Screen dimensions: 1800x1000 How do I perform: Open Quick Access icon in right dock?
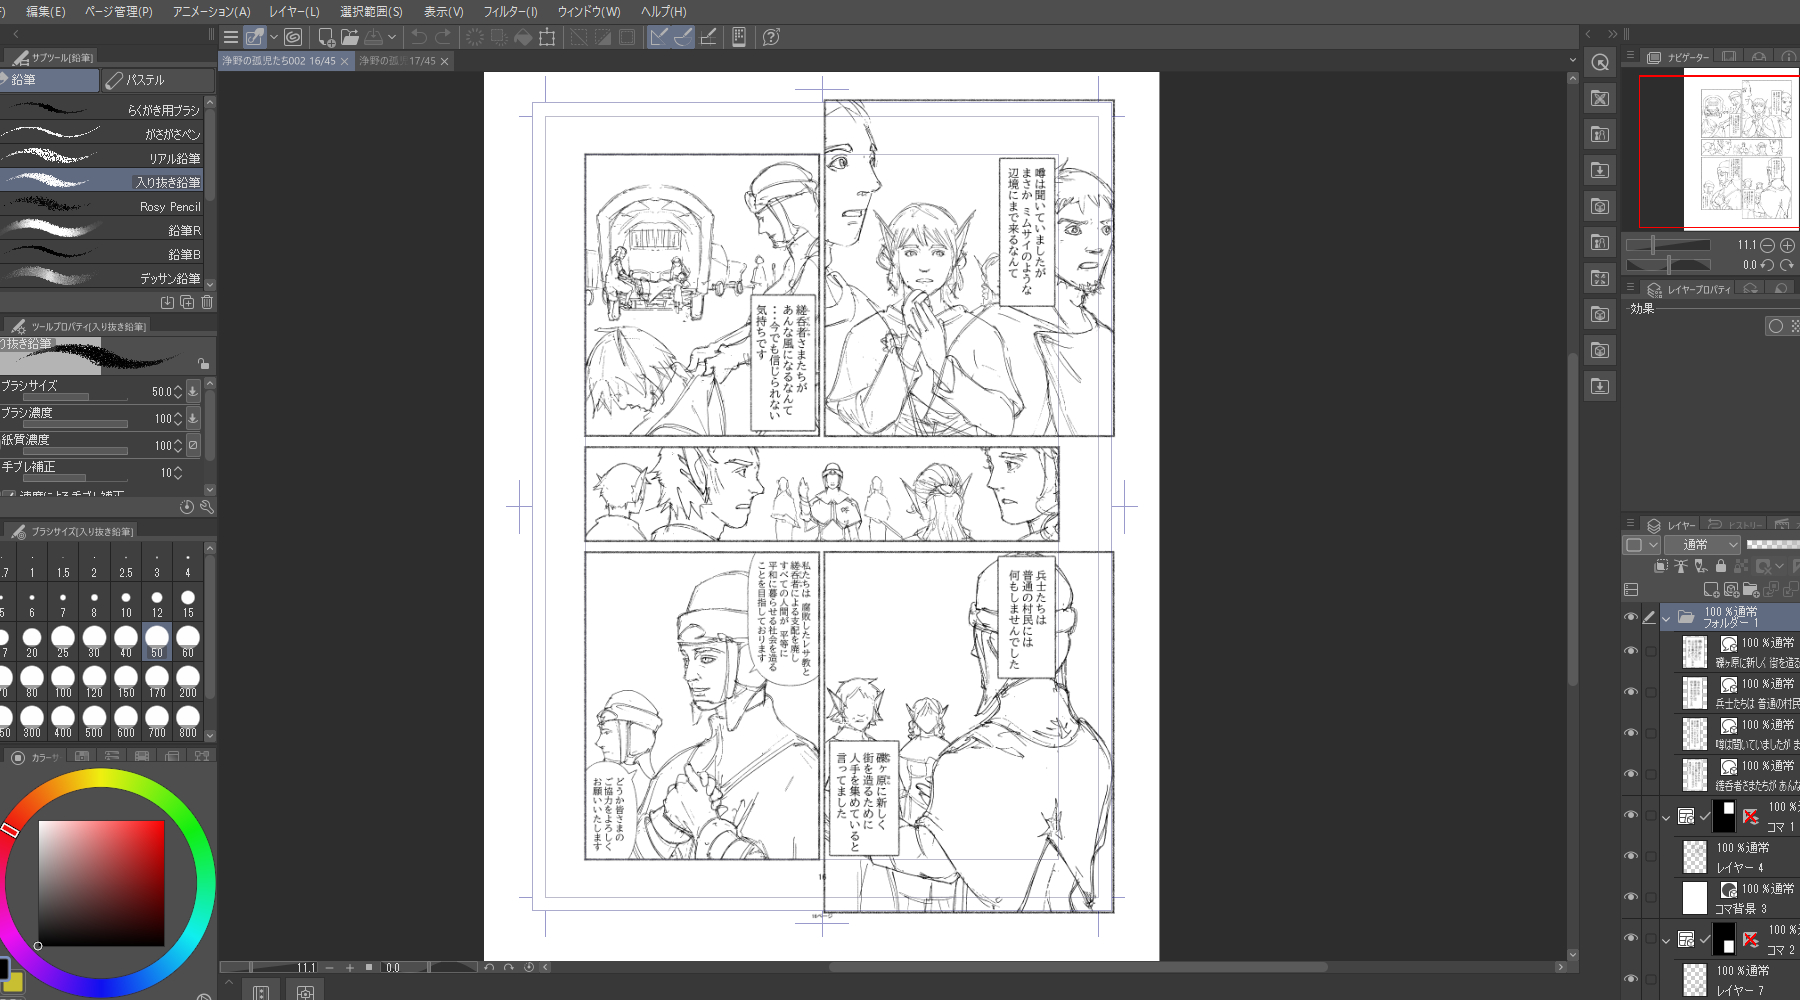point(1600,62)
